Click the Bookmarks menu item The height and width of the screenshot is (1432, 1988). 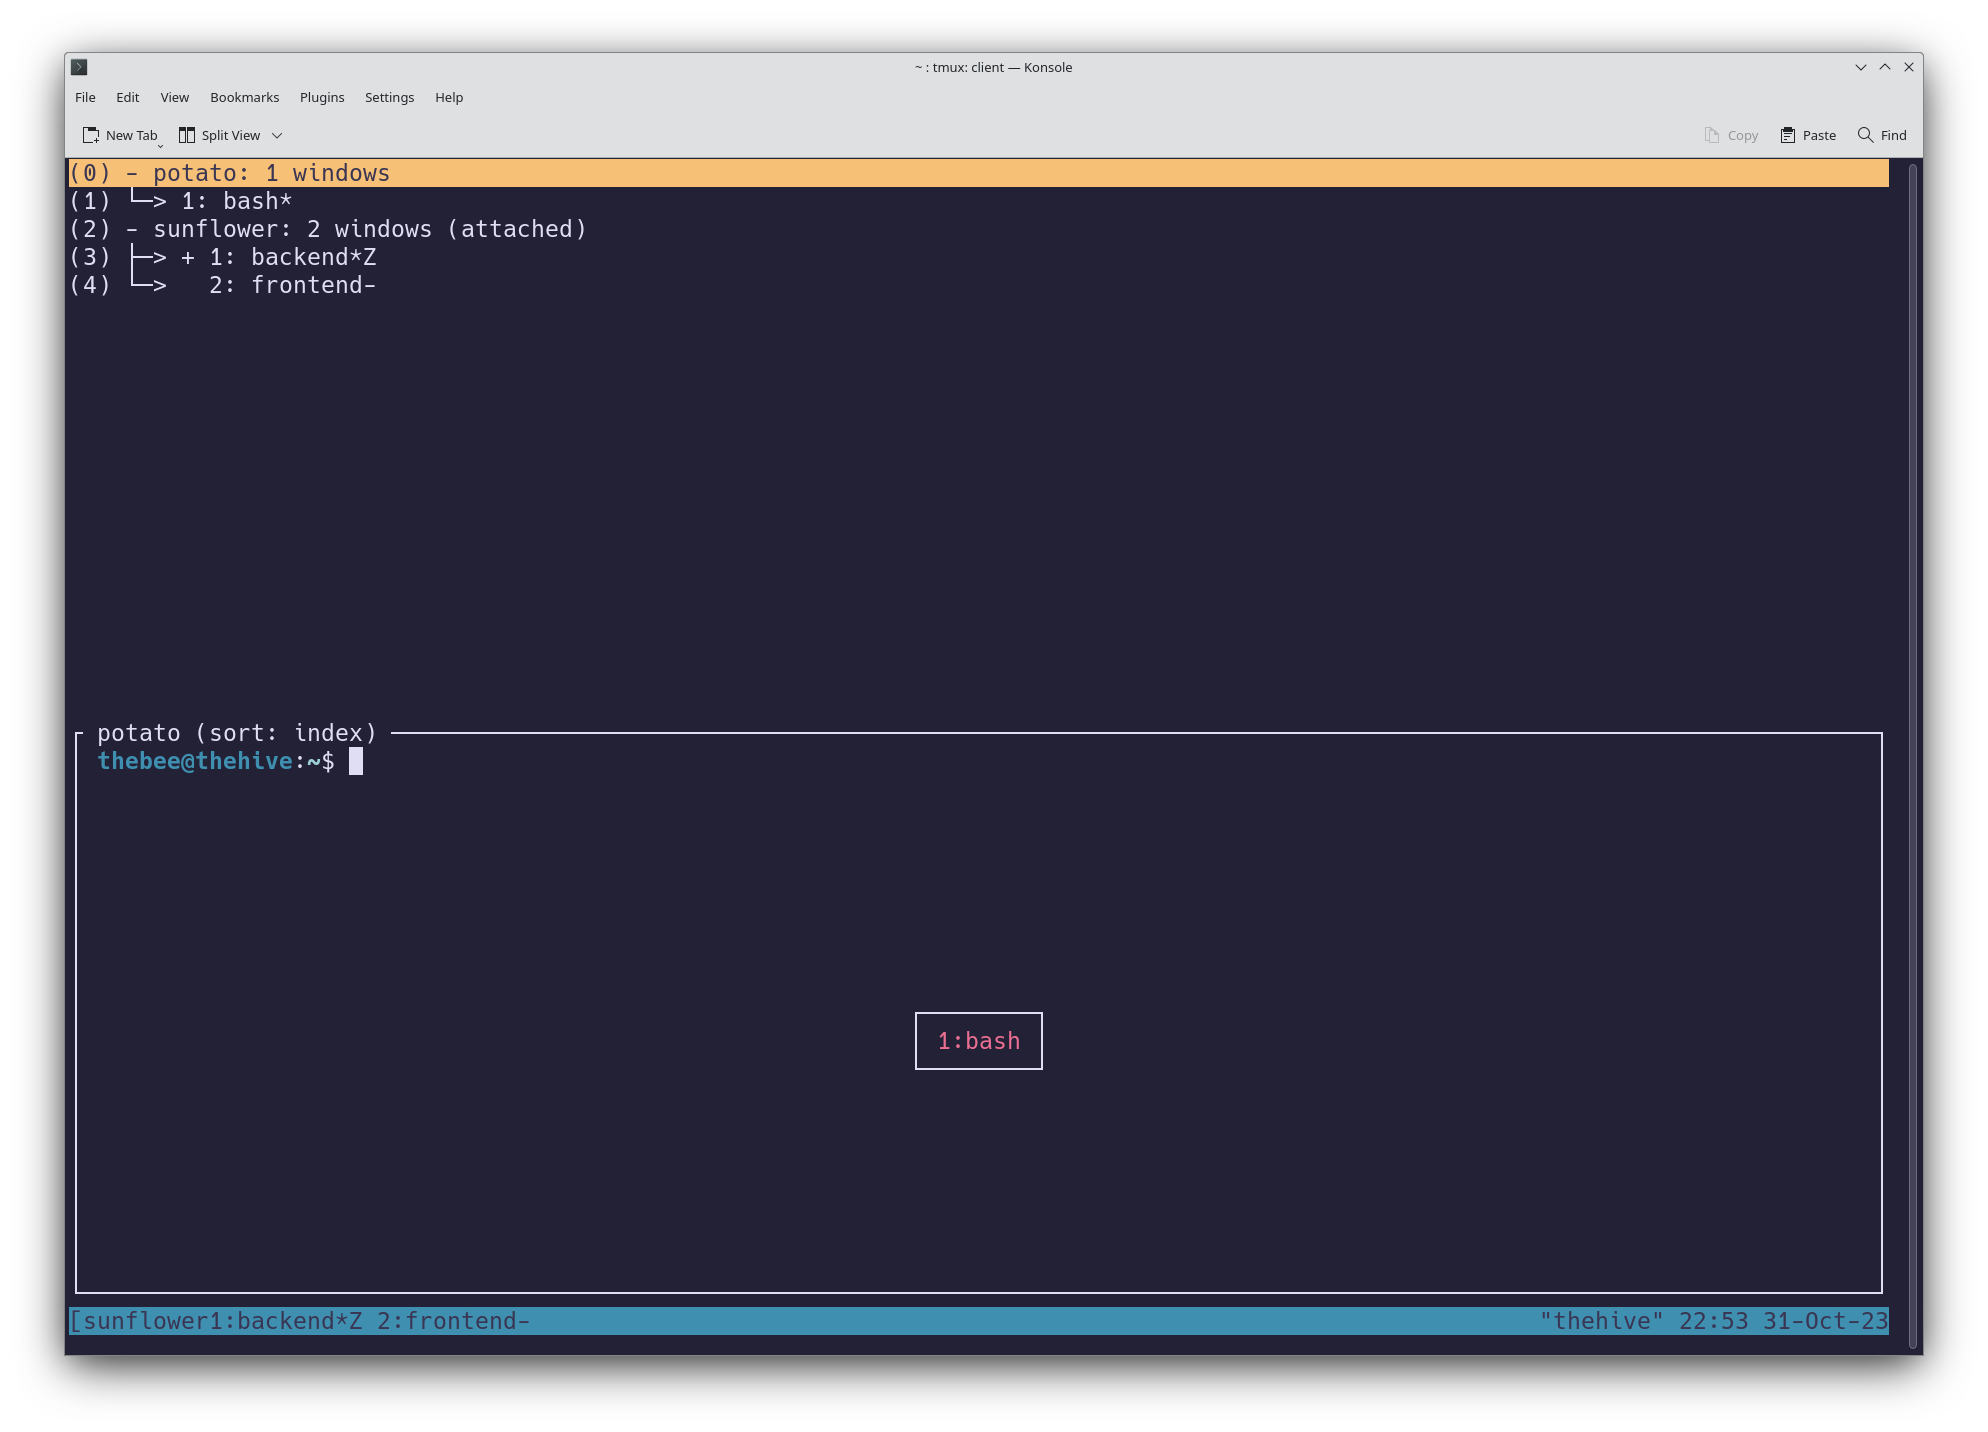244,96
